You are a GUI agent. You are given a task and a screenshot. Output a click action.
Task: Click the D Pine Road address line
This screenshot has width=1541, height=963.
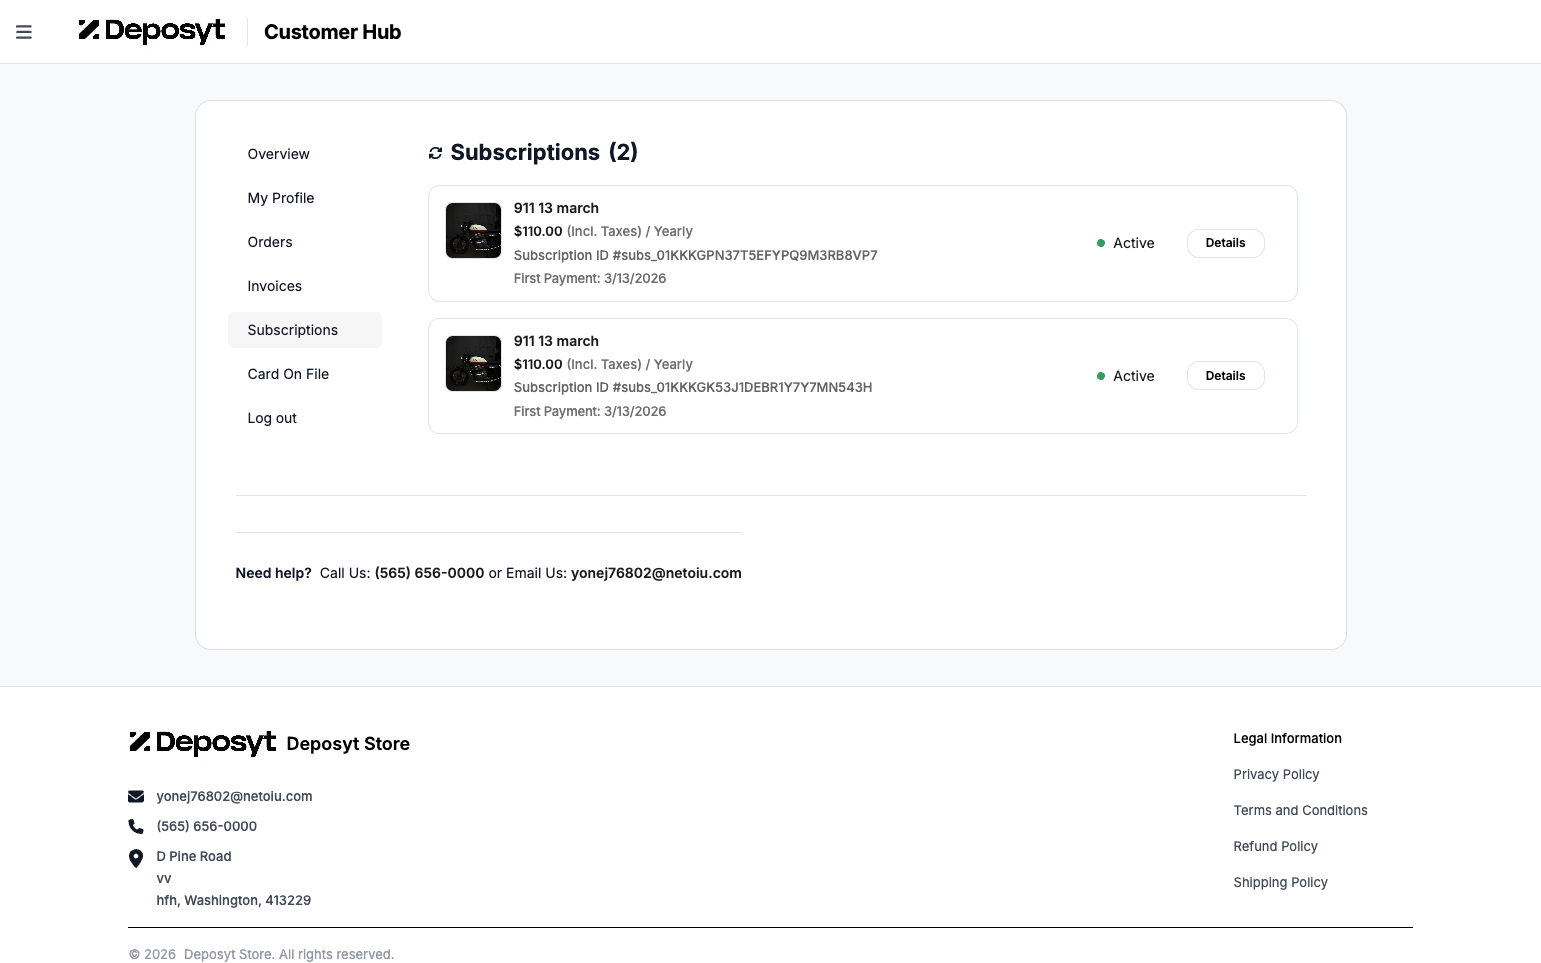(194, 856)
